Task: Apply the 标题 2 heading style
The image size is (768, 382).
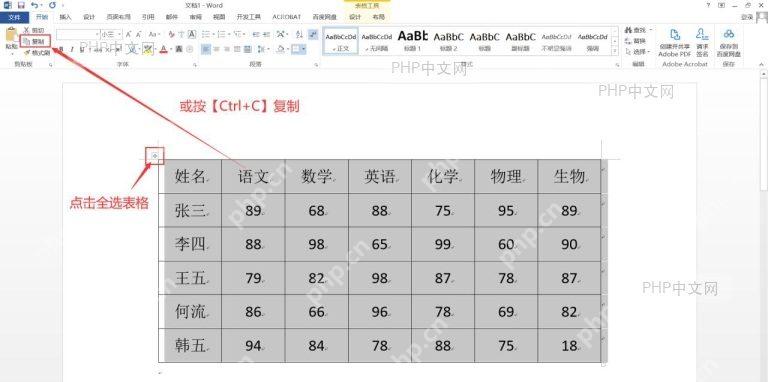Action: 448,40
